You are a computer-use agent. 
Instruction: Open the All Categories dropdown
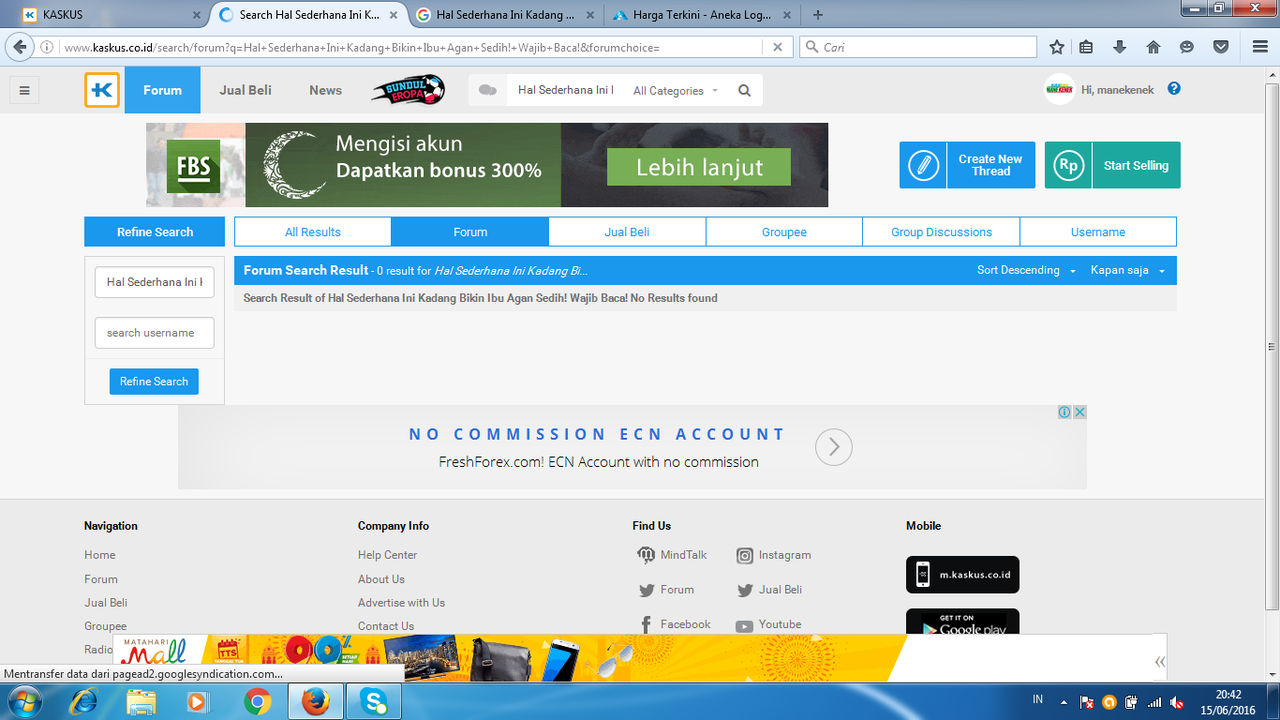tap(676, 91)
